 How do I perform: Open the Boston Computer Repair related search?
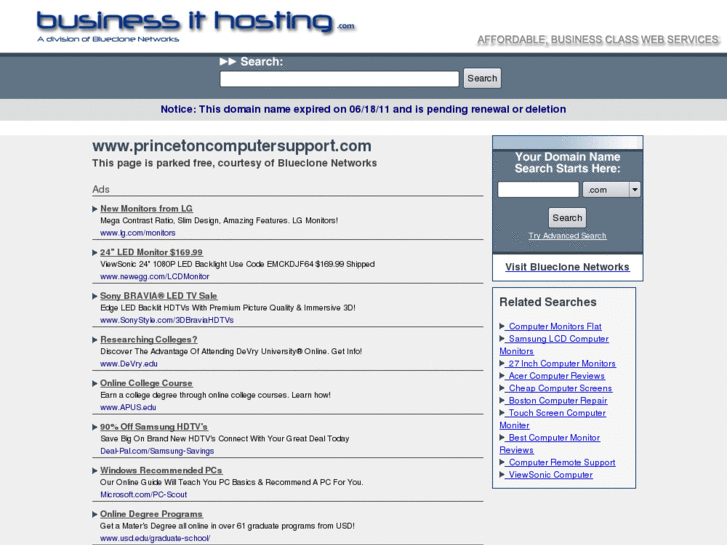pos(556,401)
